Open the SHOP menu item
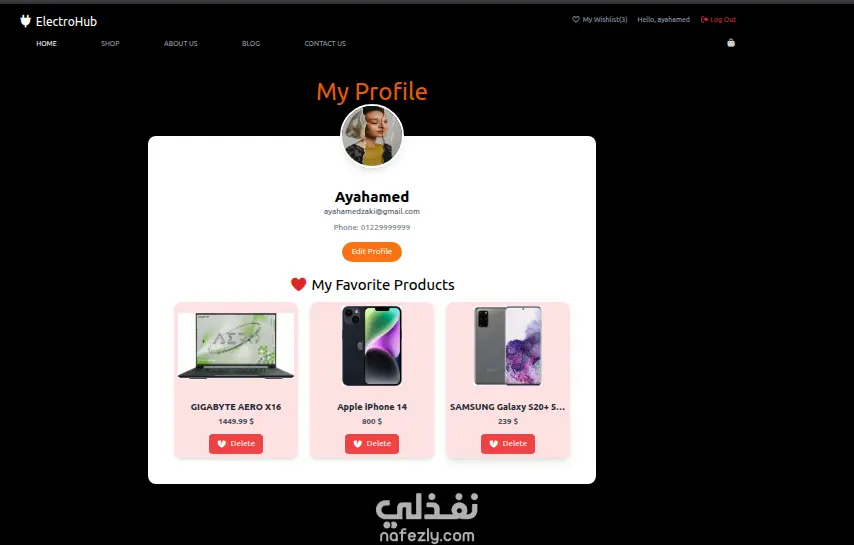The width and height of the screenshot is (854, 545). click(x=110, y=44)
